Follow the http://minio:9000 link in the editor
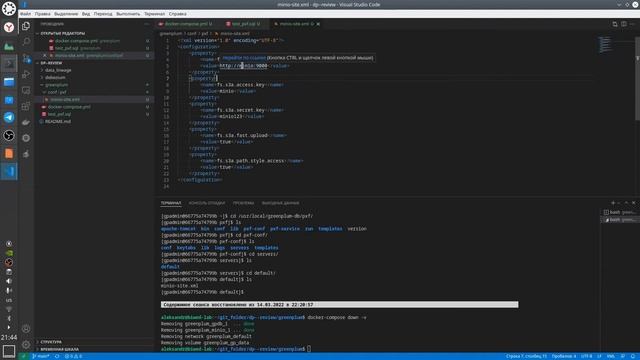Image resolution: width=640 pixels, height=360 pixels. pos(244,66)
